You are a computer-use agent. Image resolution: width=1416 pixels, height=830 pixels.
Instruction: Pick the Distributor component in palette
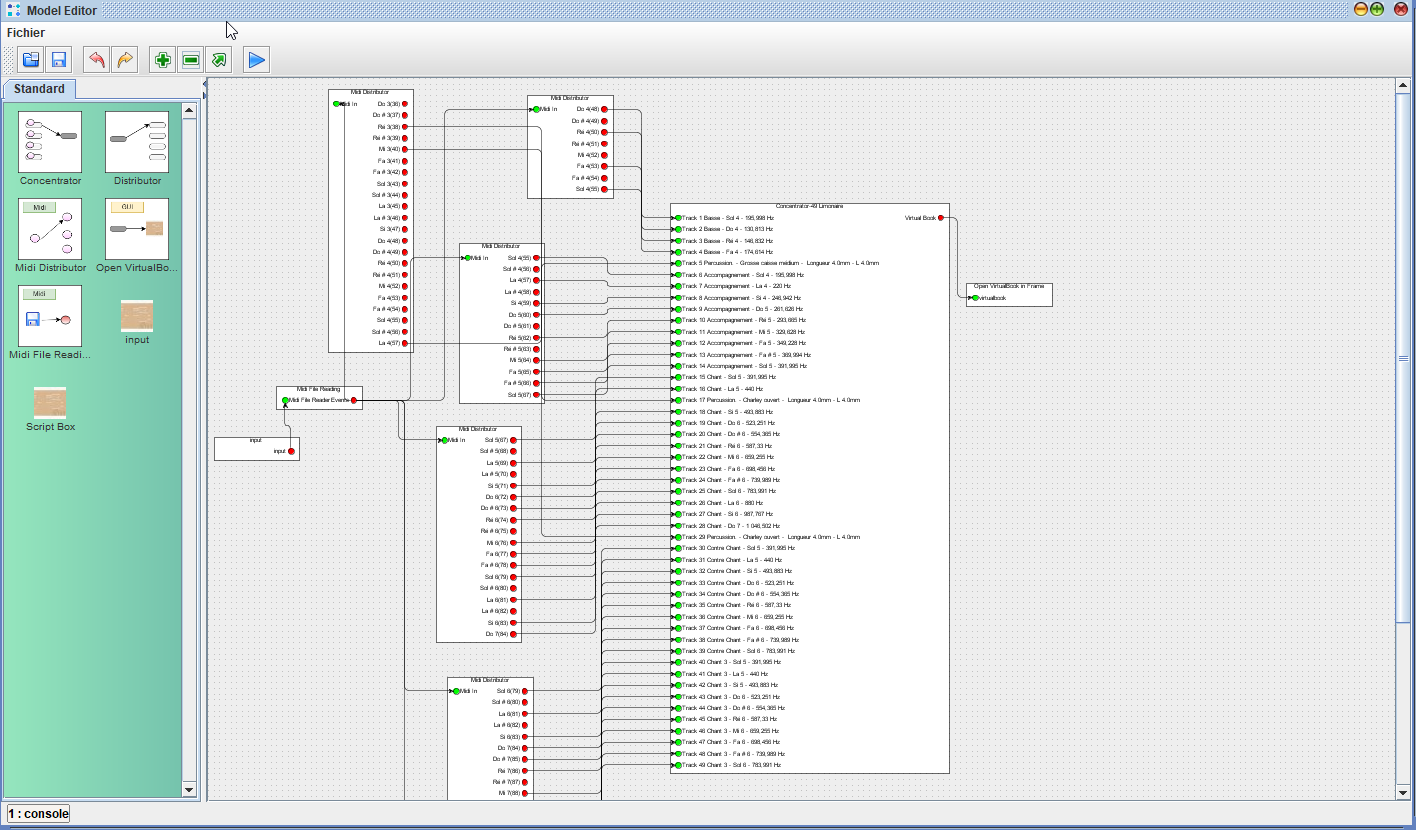click(x=137, y=142)
